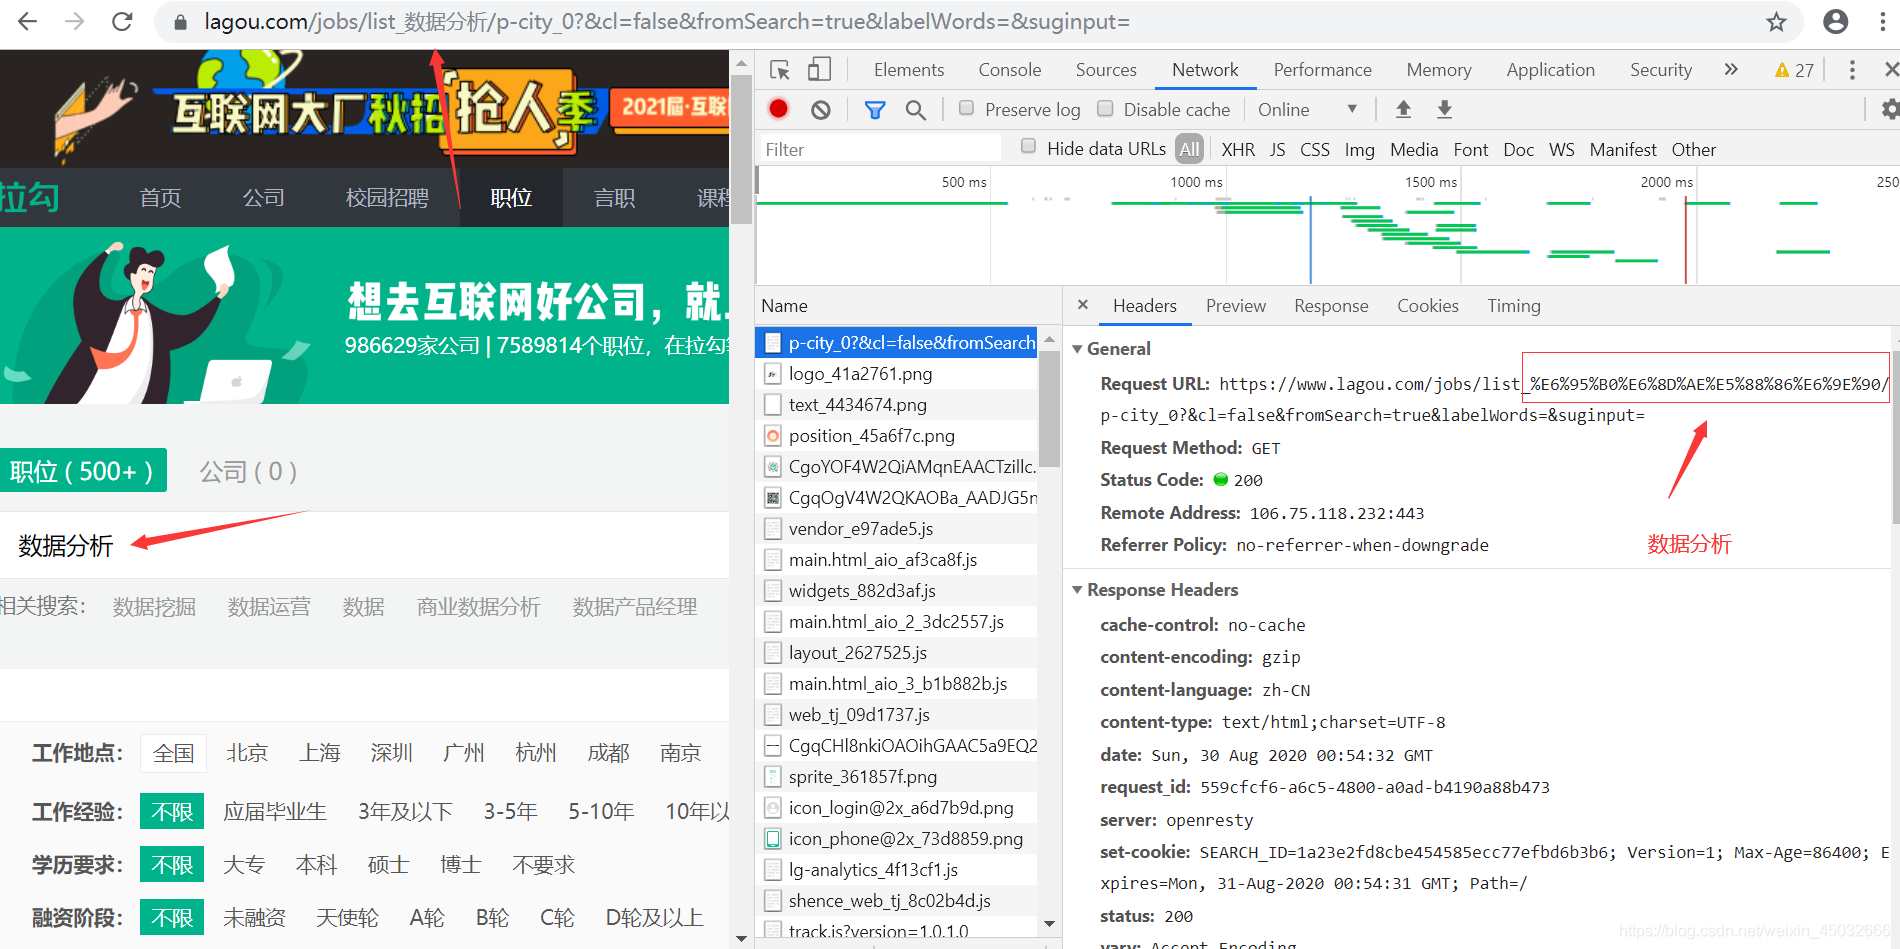Open the Preview tab for the request
Screen dimensions: 1900x949
pos(1235,306)
